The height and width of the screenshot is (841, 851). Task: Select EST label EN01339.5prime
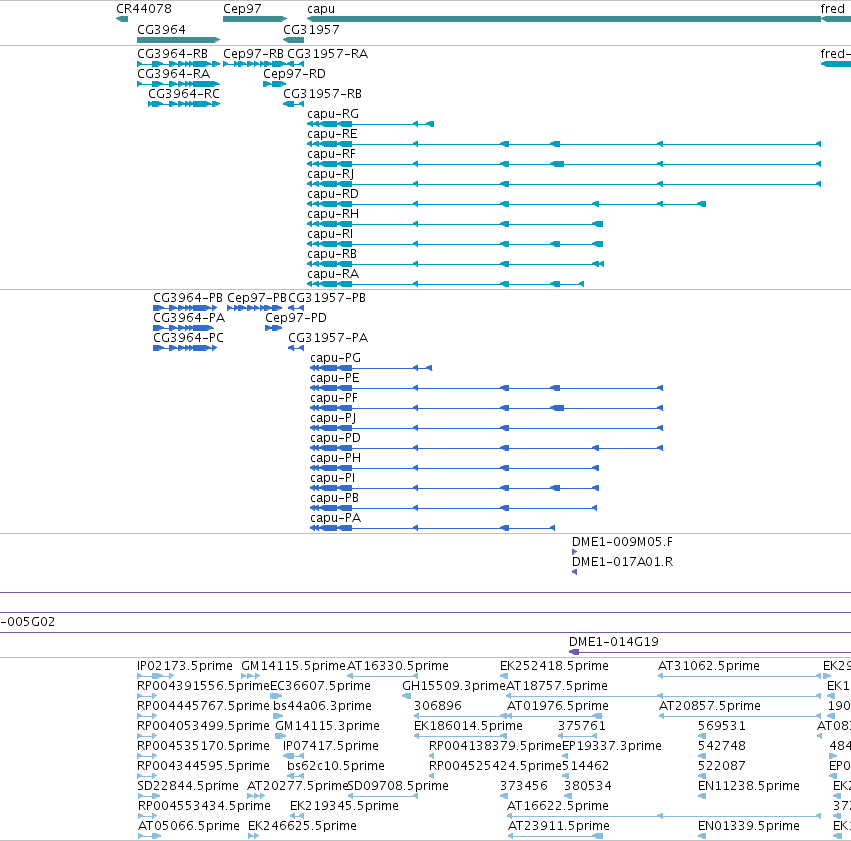pyautogui.click(x=749, y=826)
